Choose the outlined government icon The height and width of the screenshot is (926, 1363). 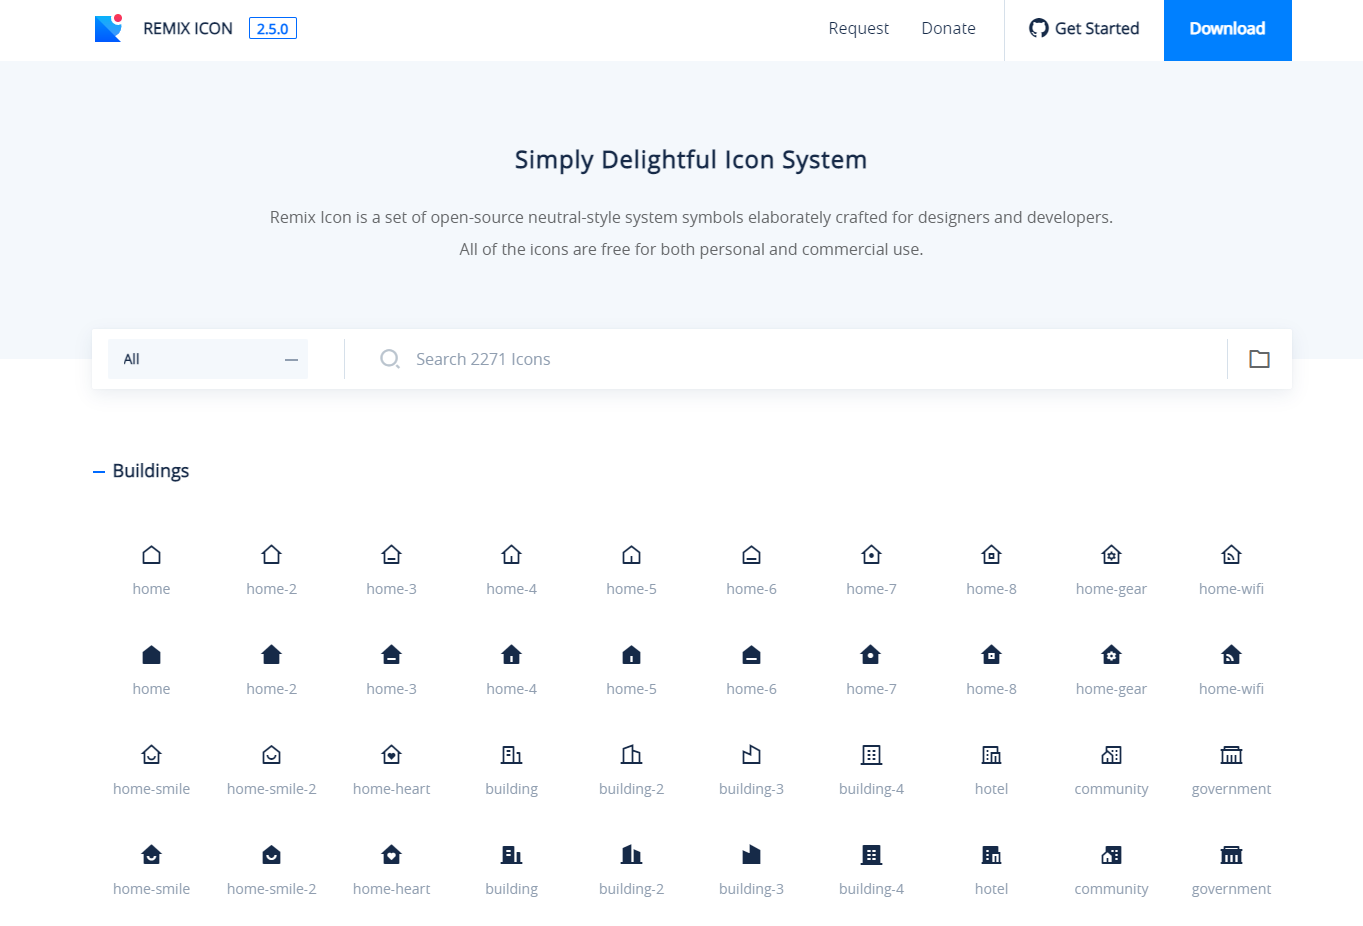click(1231, 755)
